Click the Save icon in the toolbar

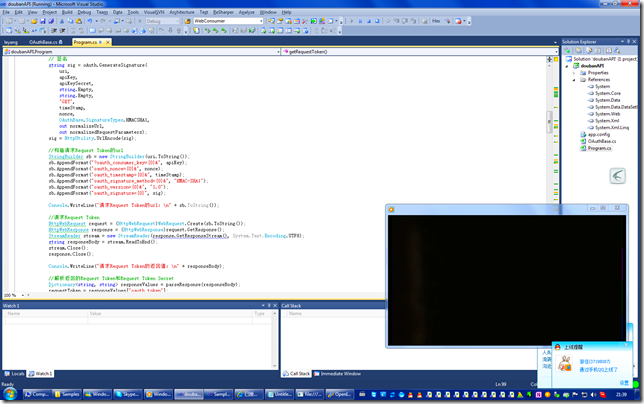(x=43, y=21)
